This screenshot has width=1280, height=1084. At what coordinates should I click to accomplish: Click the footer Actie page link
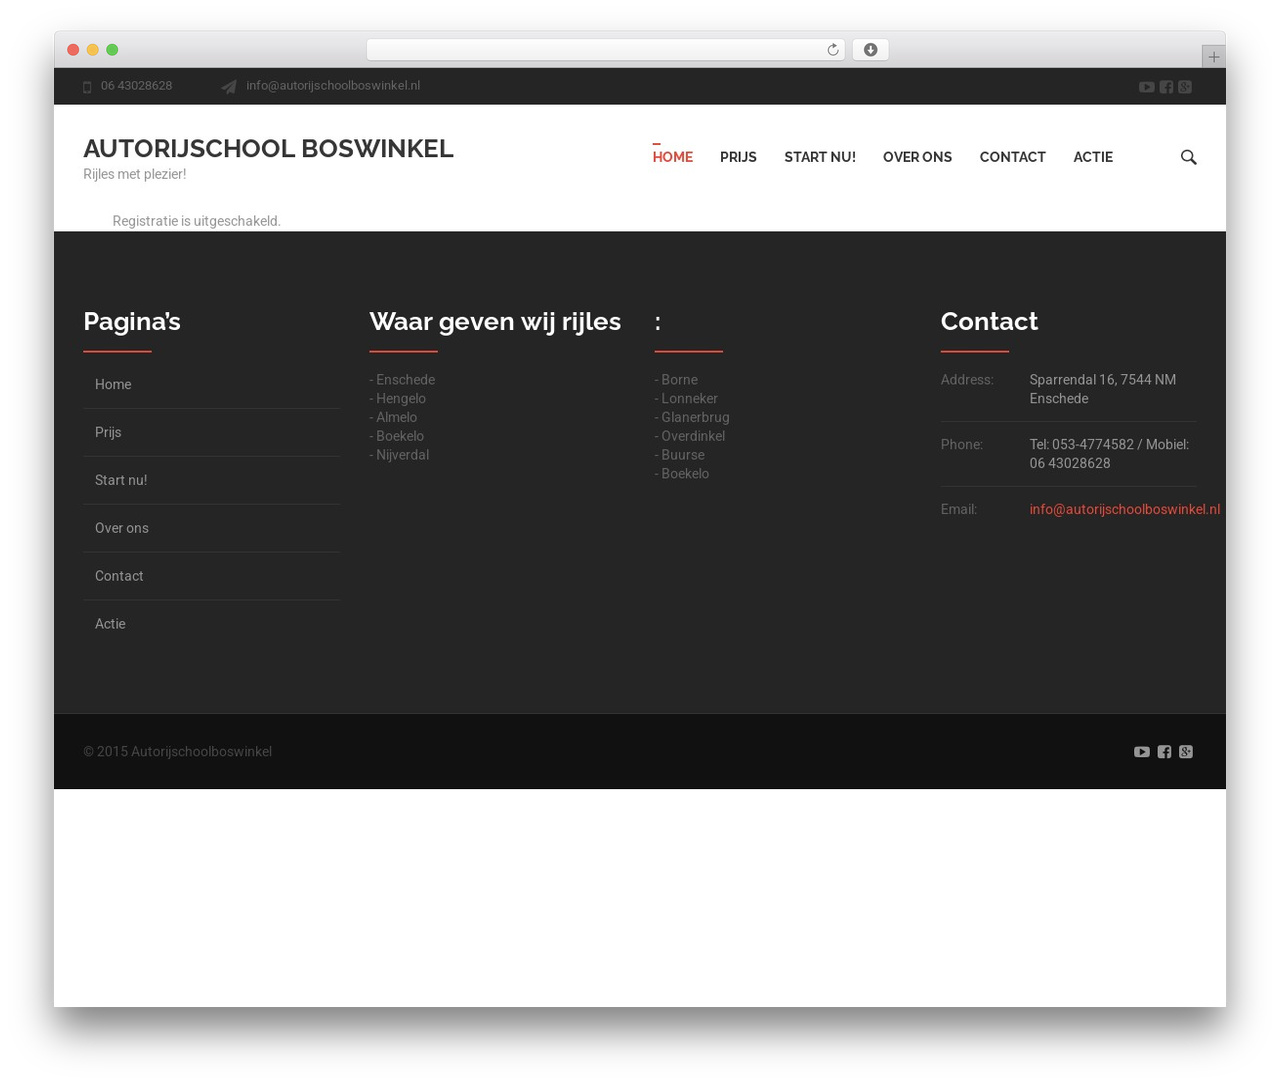coord(110,624)
